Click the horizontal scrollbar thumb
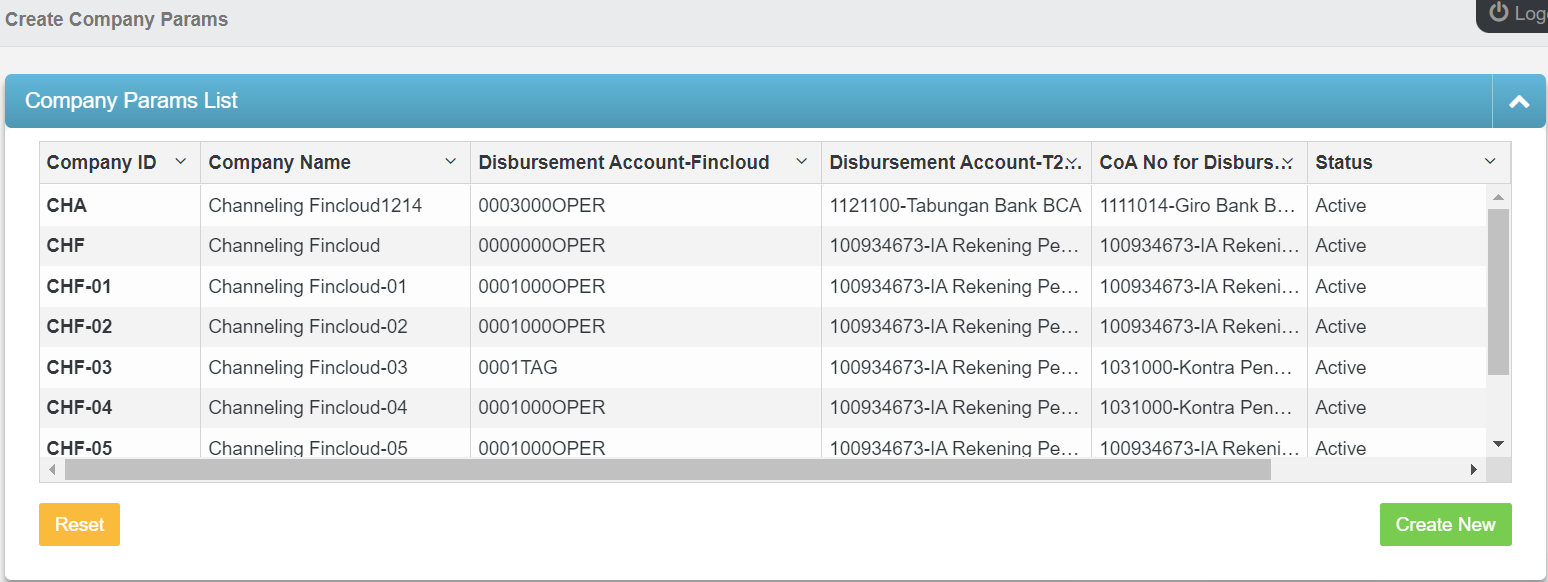Viewport: 1548px width, 582px height. click(x=667, y=469)
